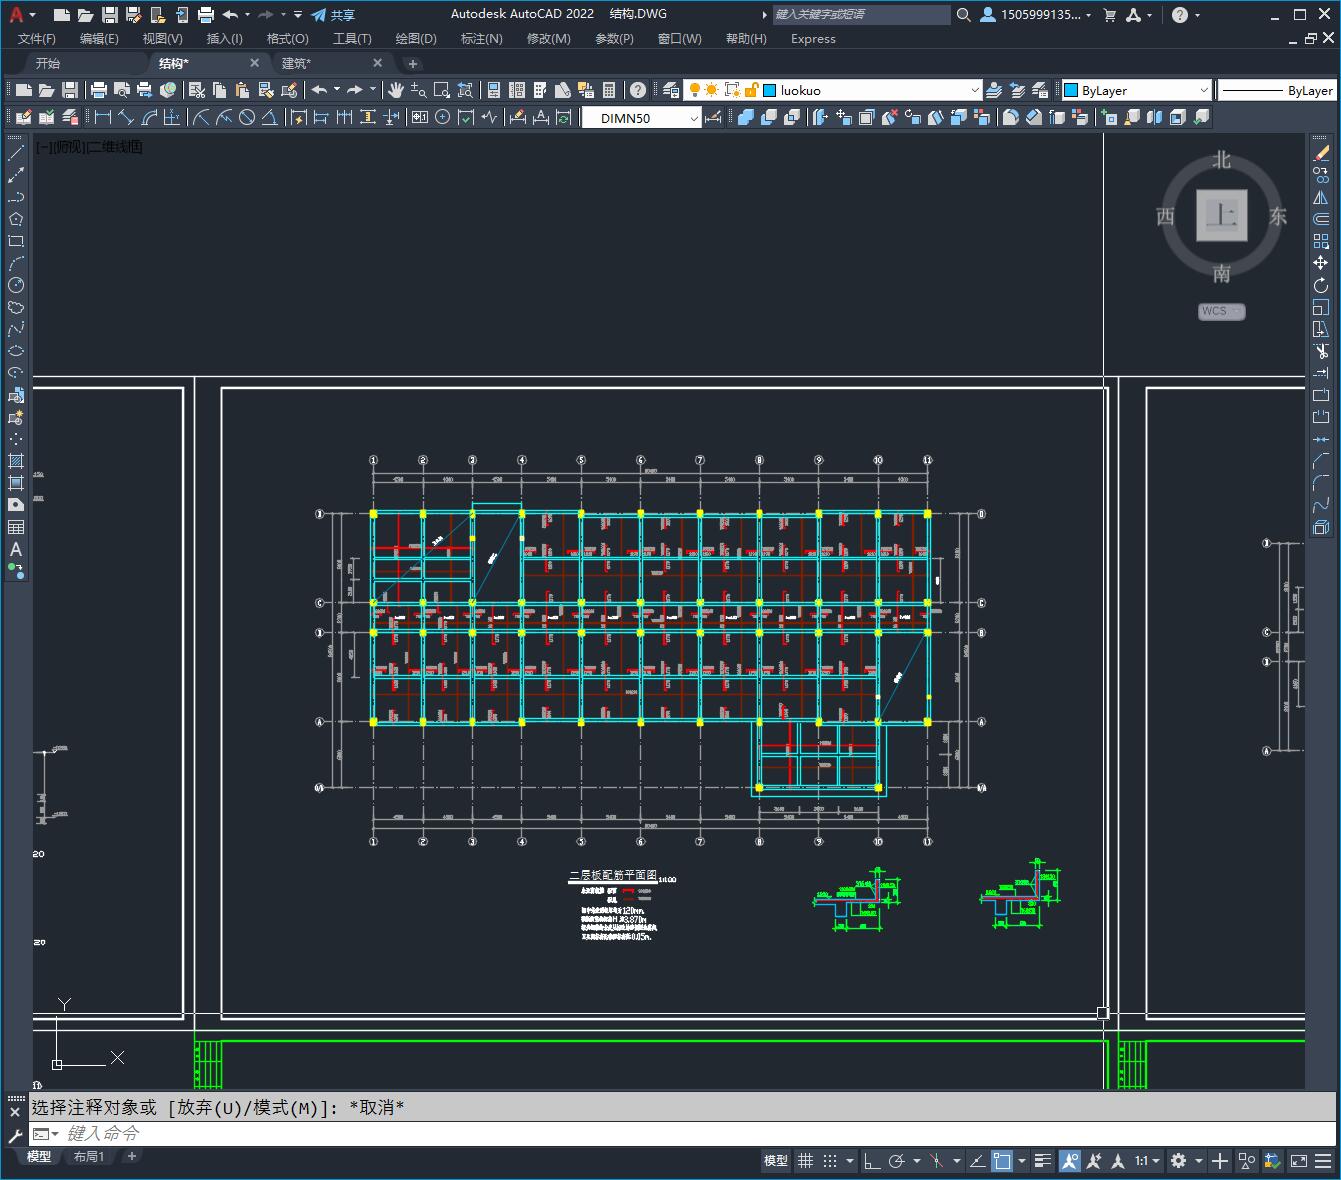Select the Circle draw tool
Screen dimensions: 1341x1180
point(16,285)
